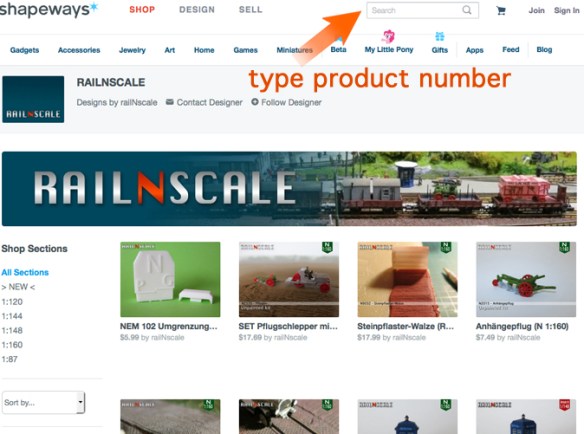Click the Gifts present icon
This screenshot has width=584, height=434.
439,36
